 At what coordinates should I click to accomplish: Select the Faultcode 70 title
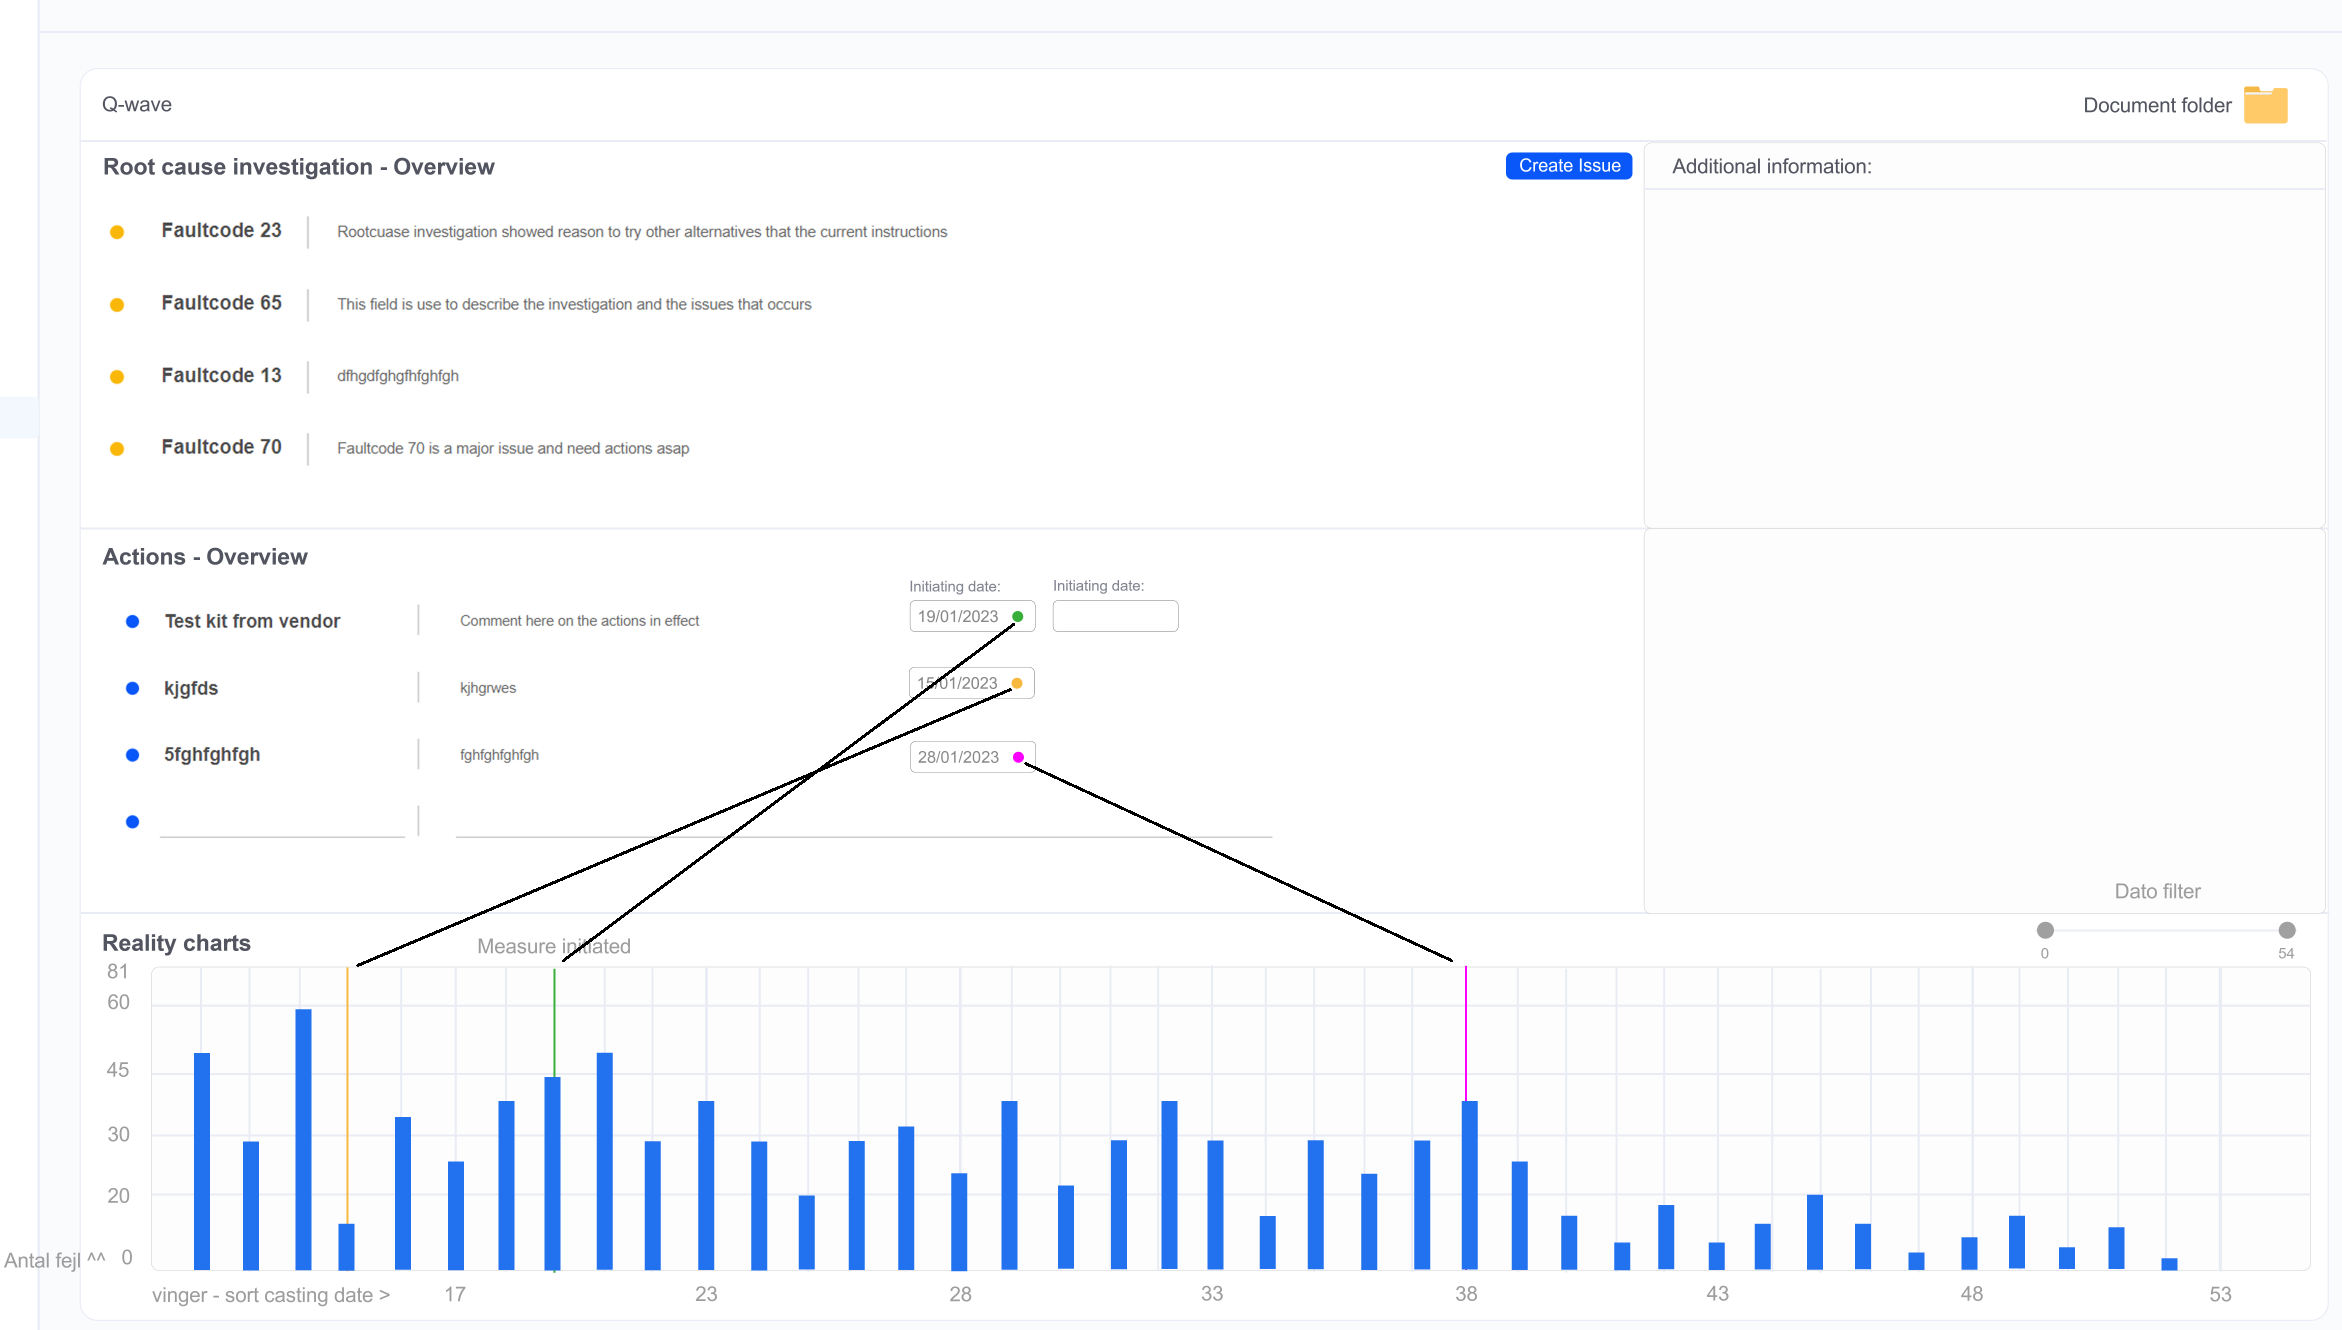point(221,447)
